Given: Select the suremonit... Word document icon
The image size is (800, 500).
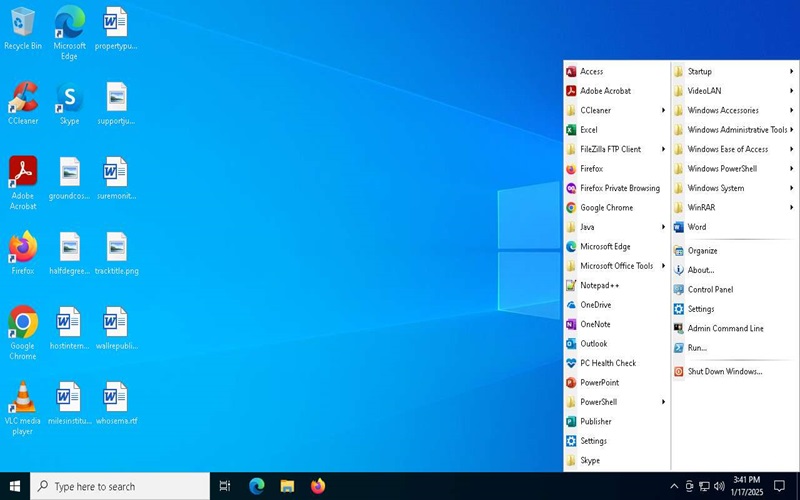Looking at the screenshot, I should point(116,179).
